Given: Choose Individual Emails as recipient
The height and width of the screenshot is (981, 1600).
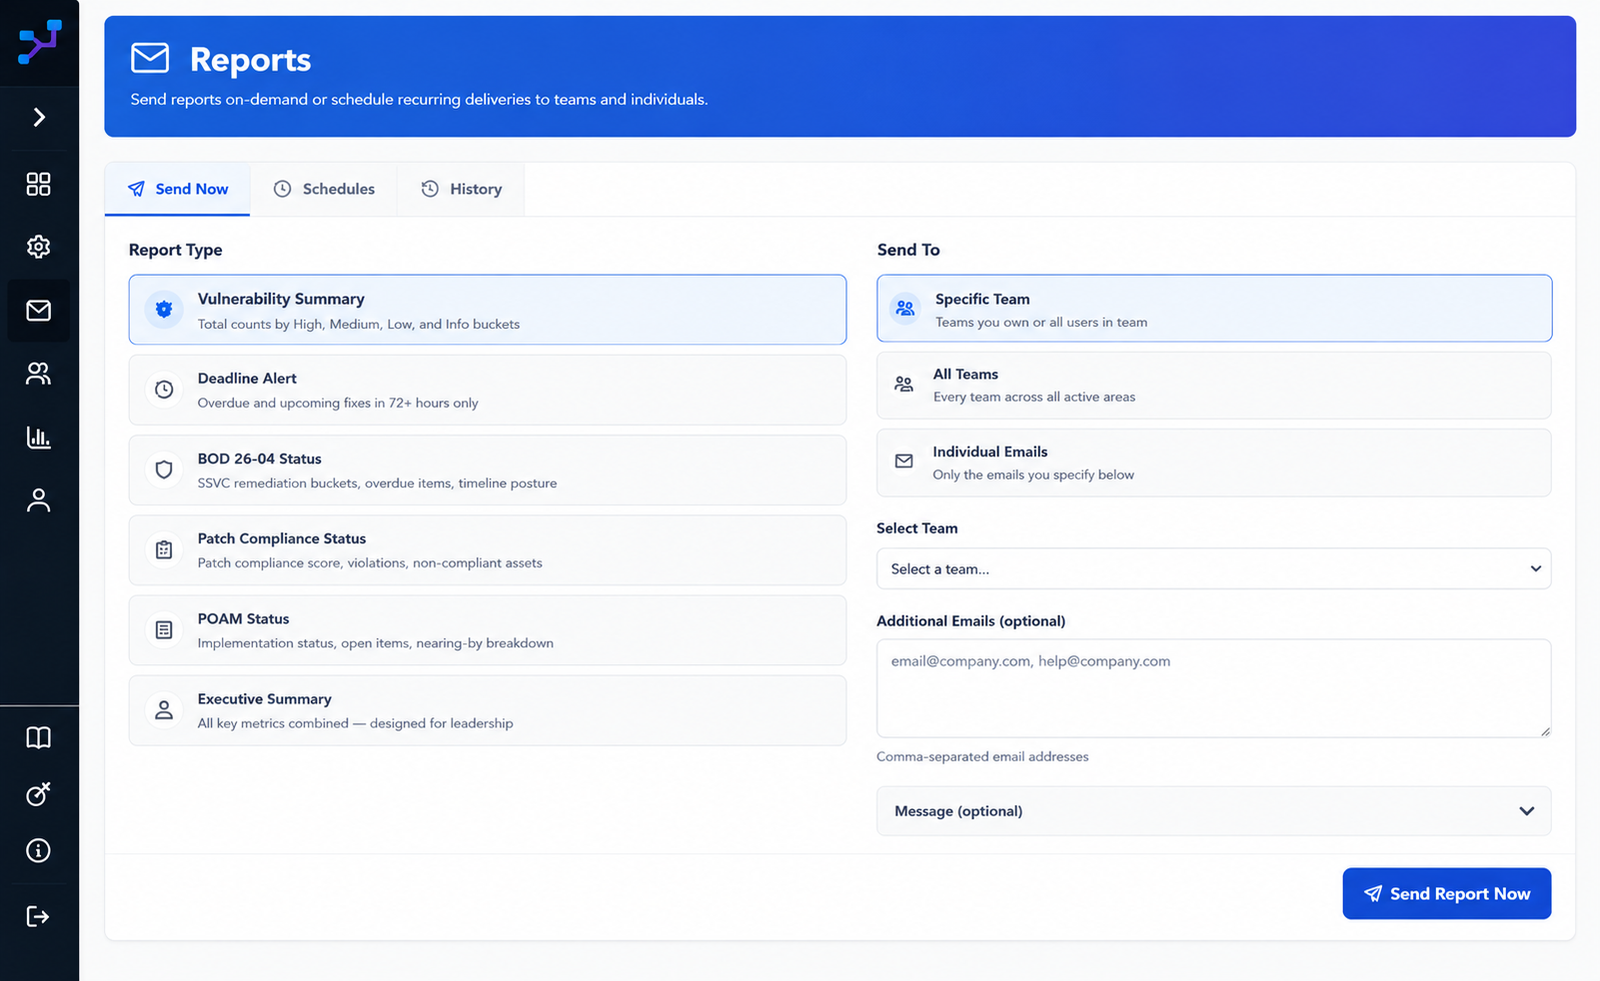Looking at the screenshot, I should (x=1214, y=463).
